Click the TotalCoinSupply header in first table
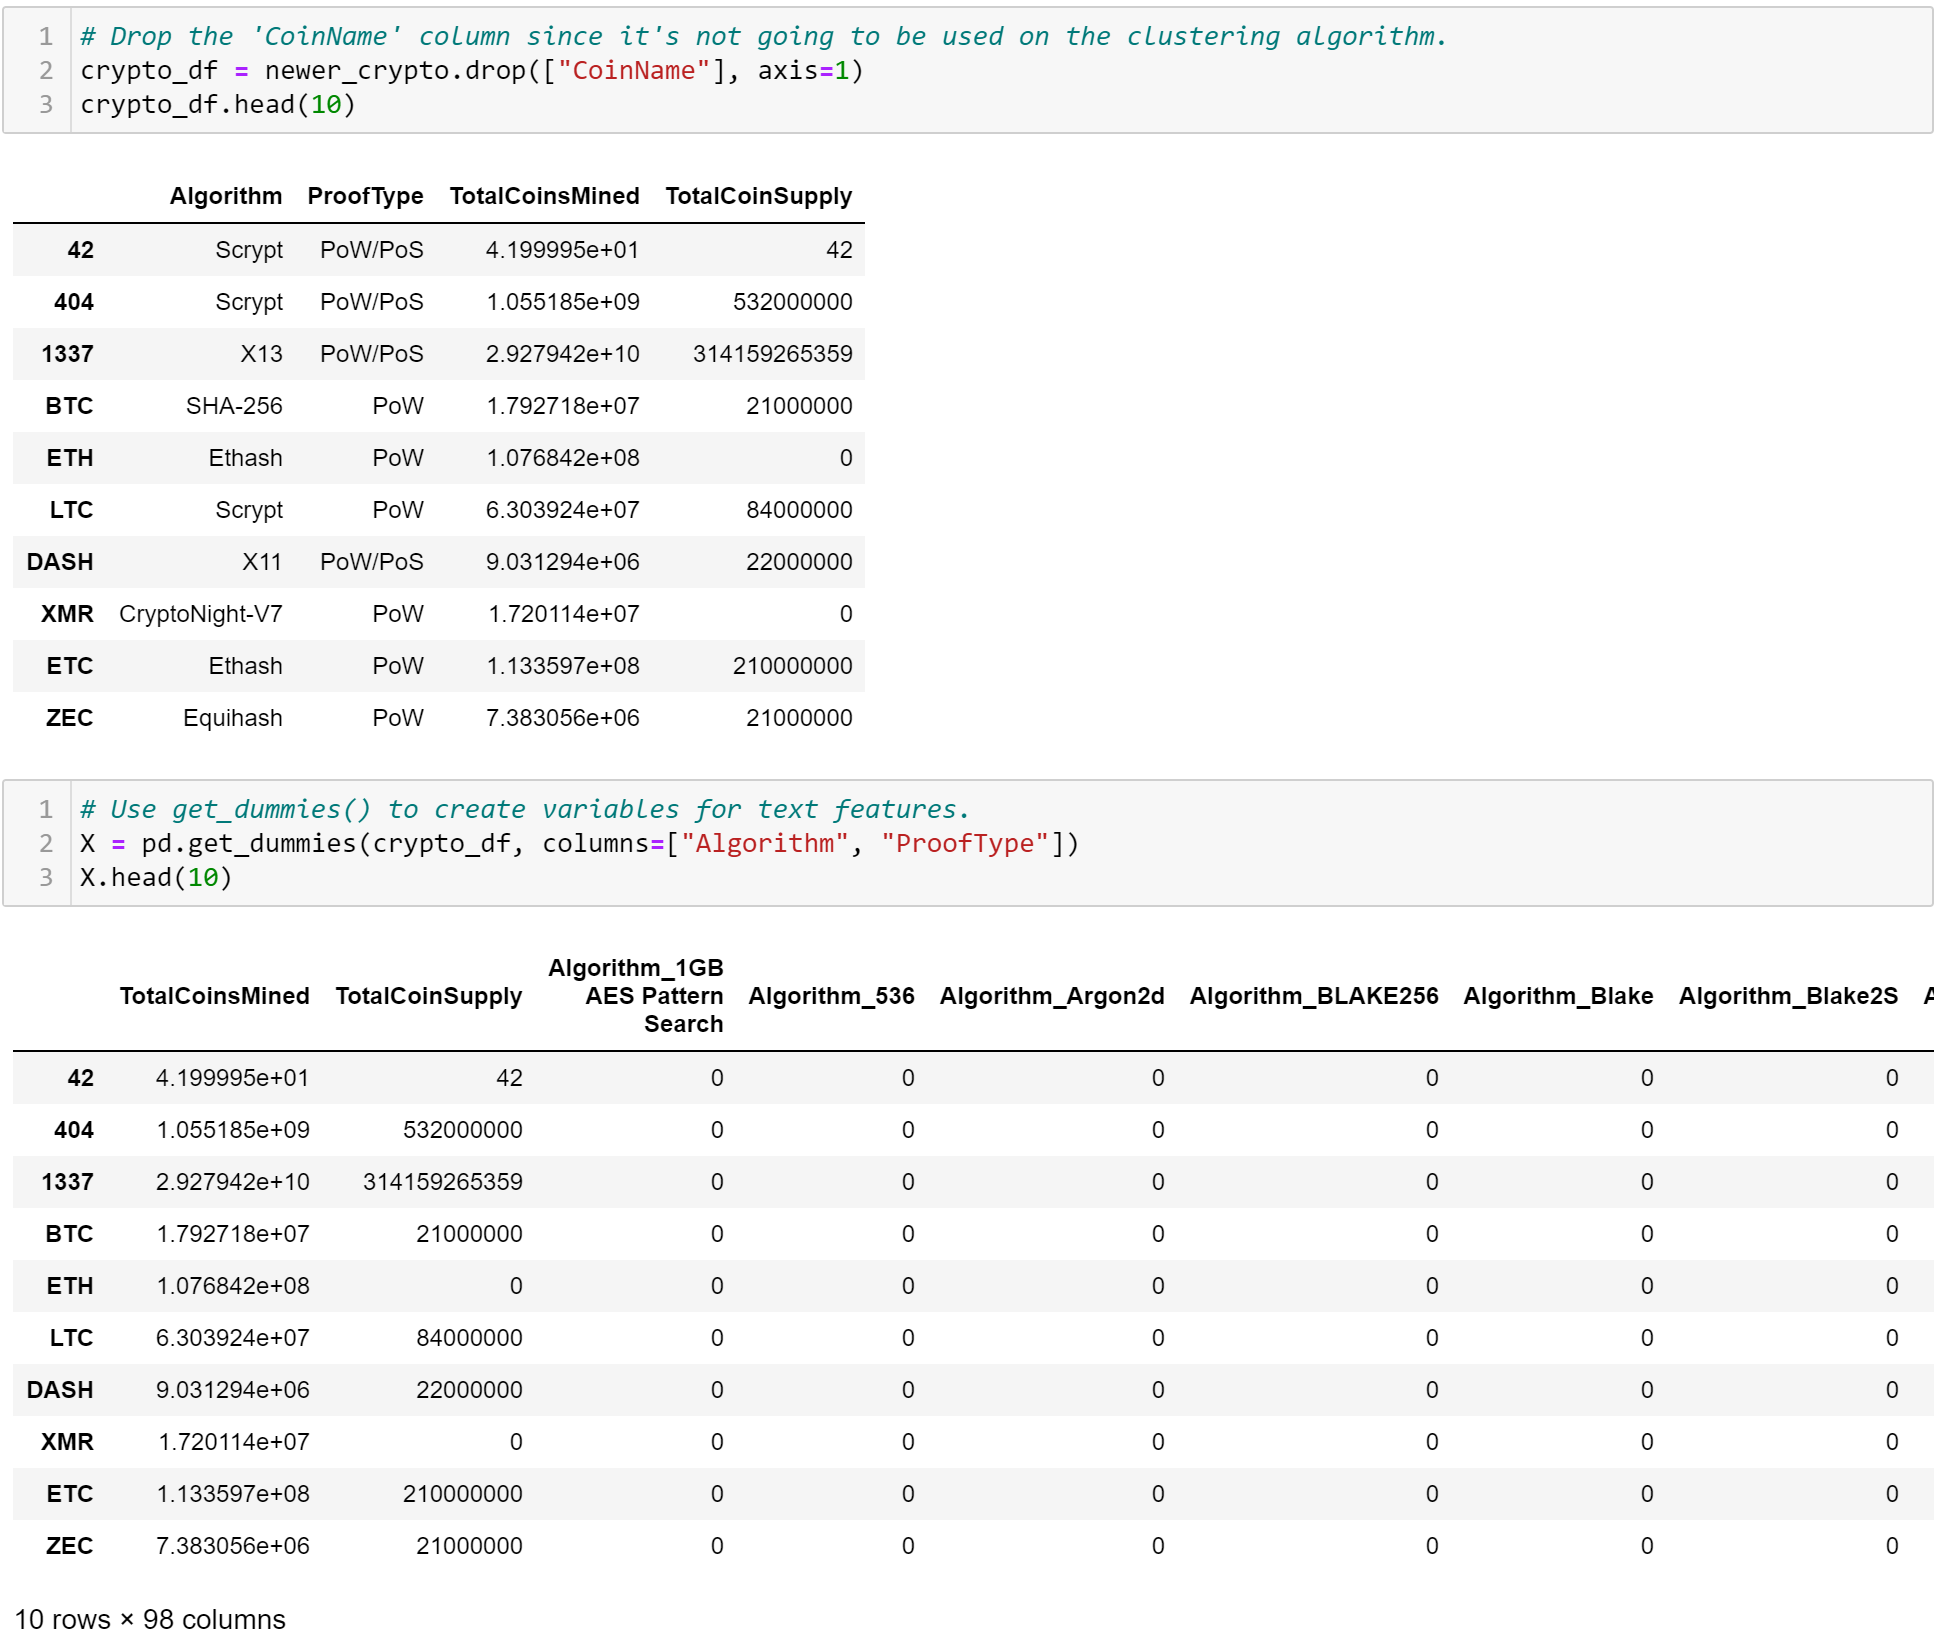 [x=759, y=196]
